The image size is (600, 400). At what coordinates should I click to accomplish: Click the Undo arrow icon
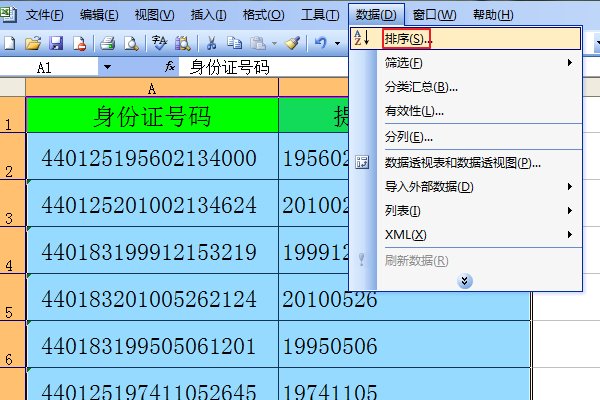coord(321,42)
